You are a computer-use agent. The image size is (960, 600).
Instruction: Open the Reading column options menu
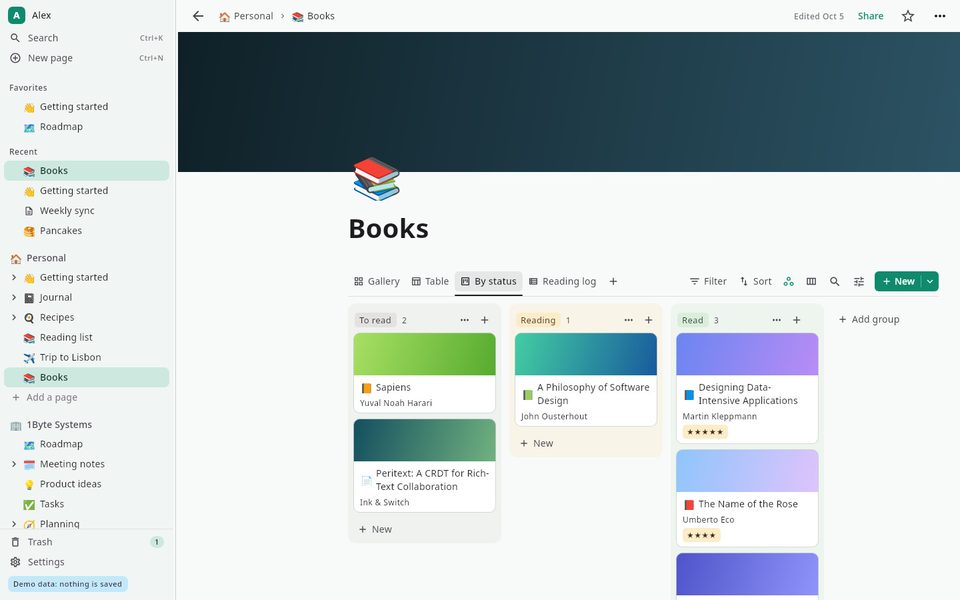(629, 320)
